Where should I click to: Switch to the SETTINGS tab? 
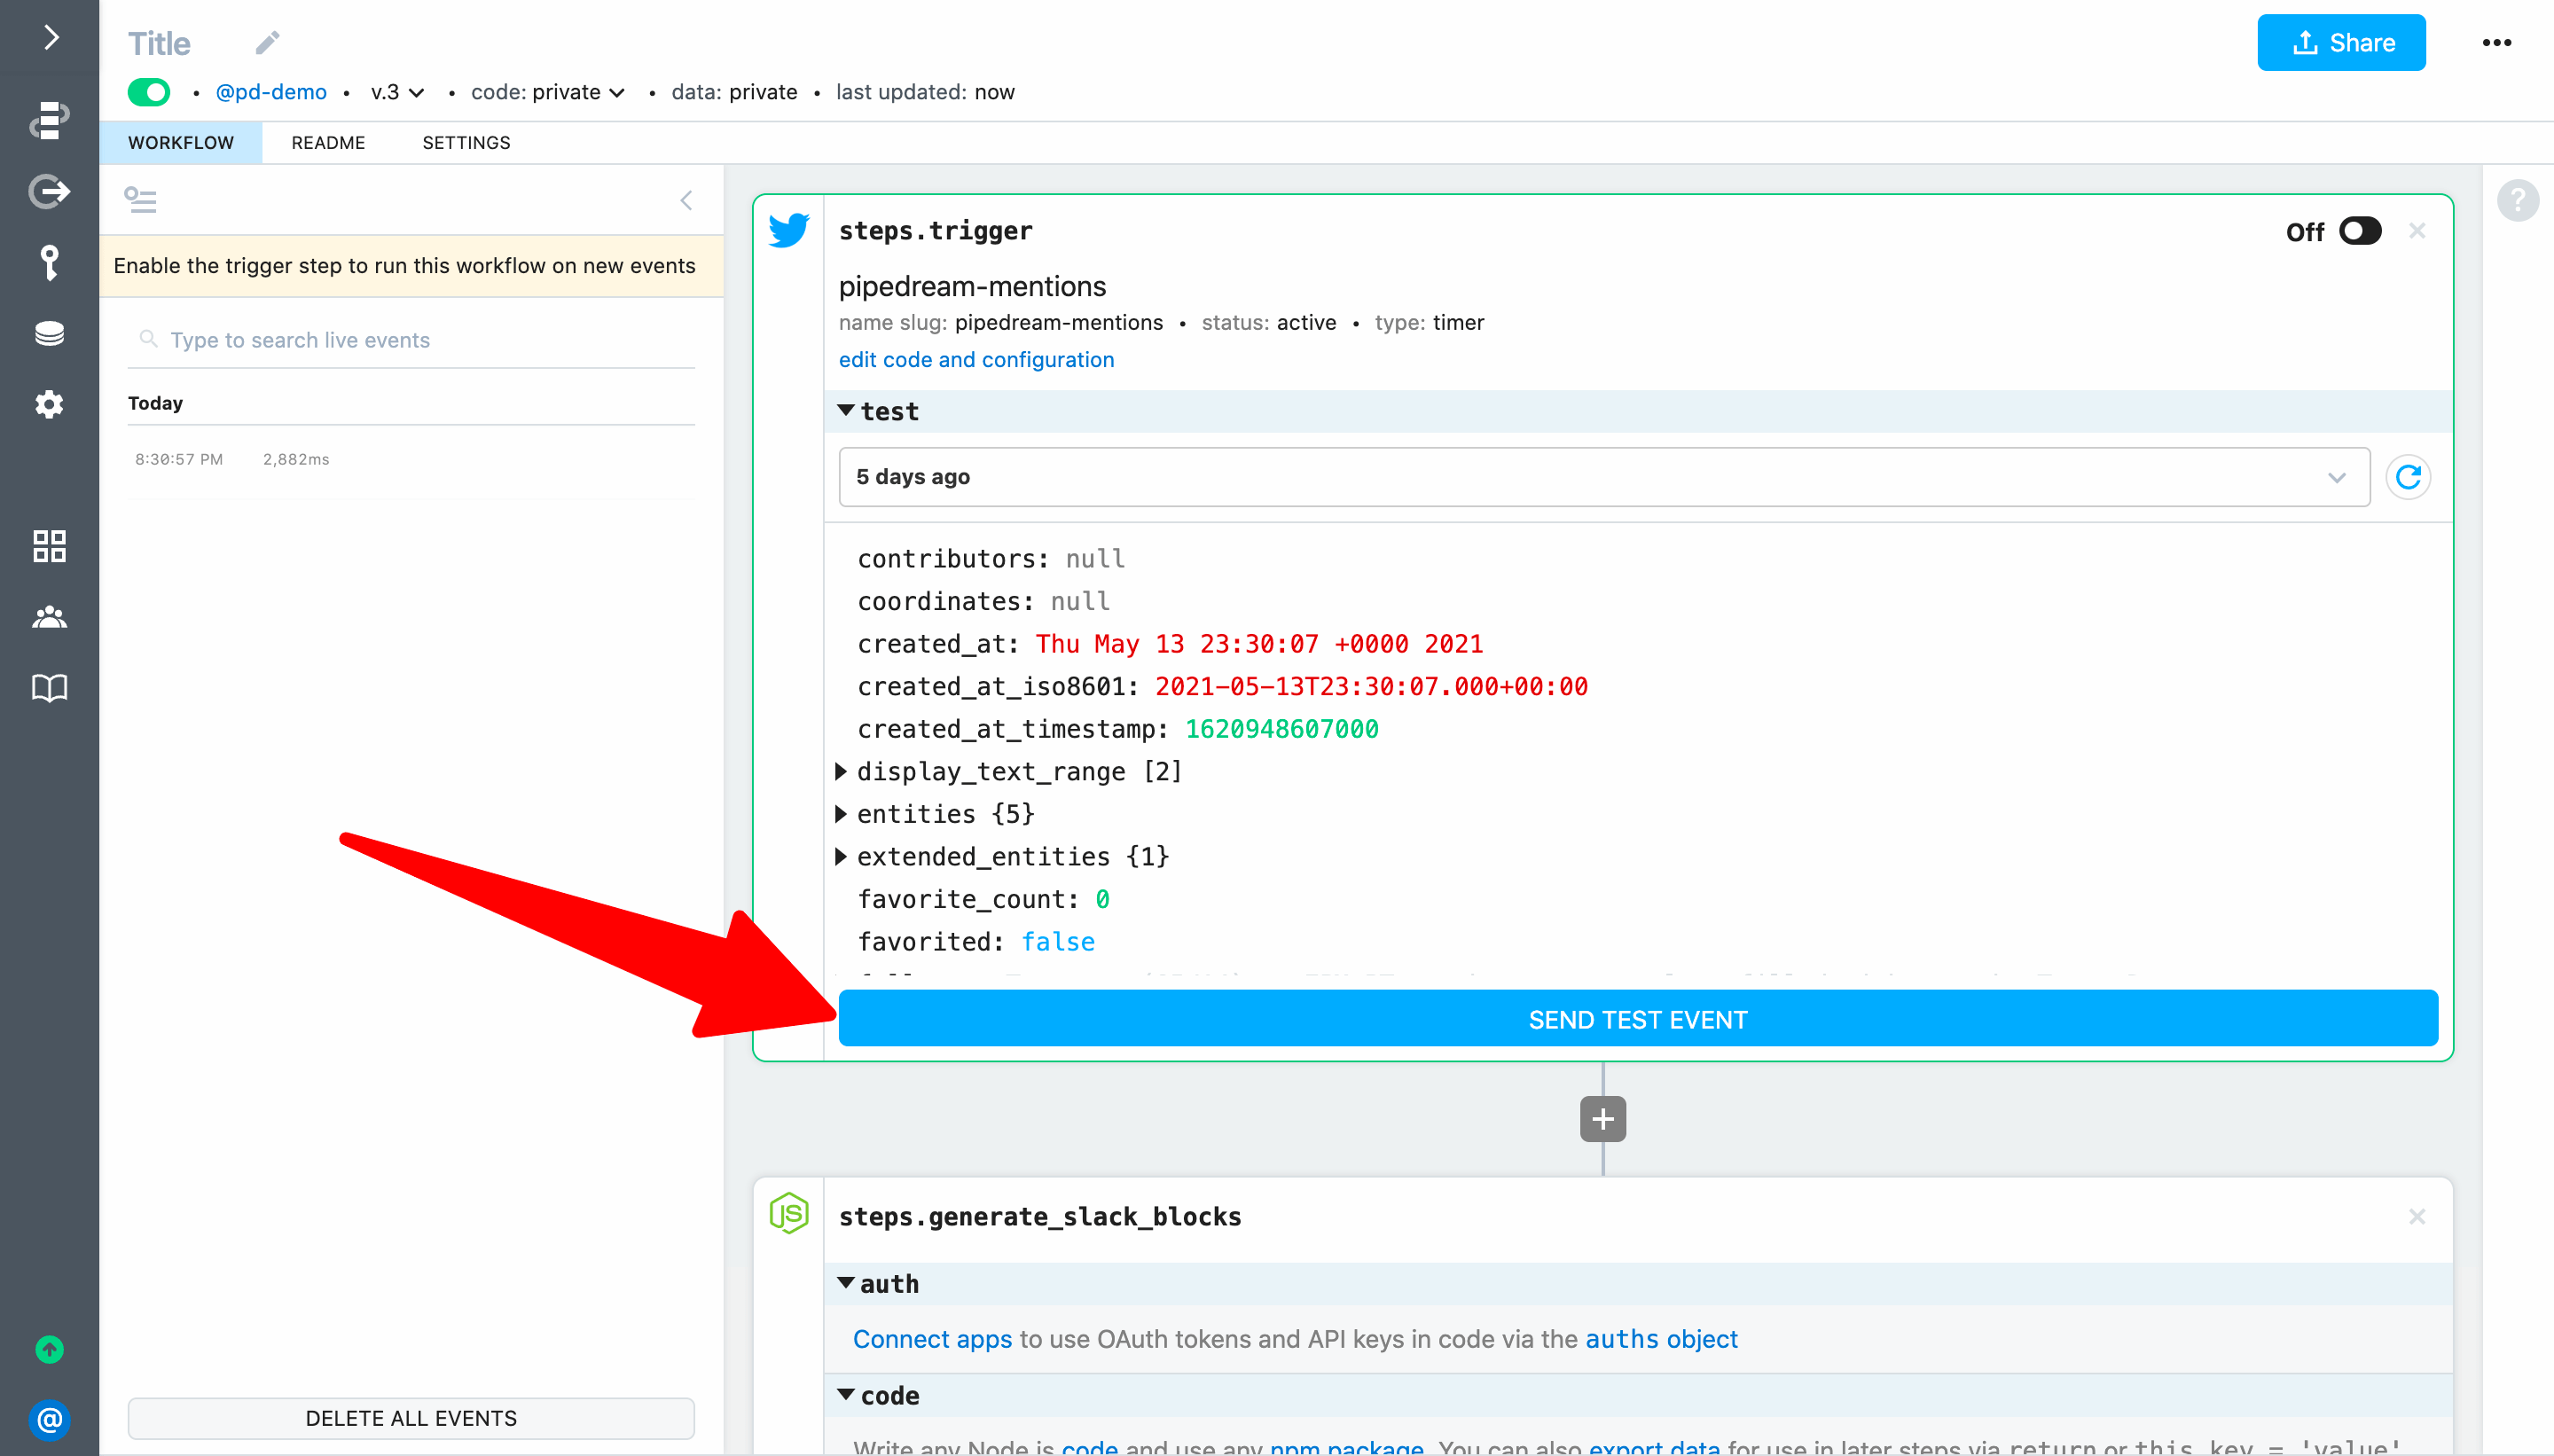[465, 142]
